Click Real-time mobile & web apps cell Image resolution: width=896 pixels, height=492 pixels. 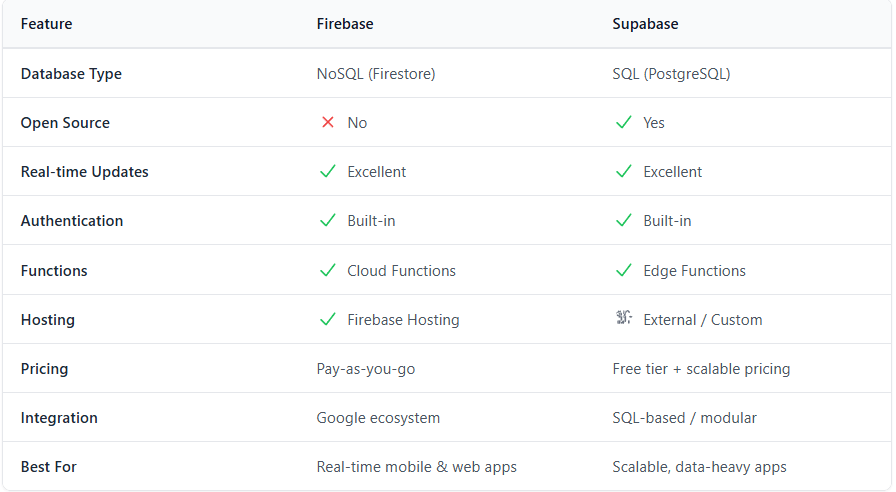[x=417, y=467]
